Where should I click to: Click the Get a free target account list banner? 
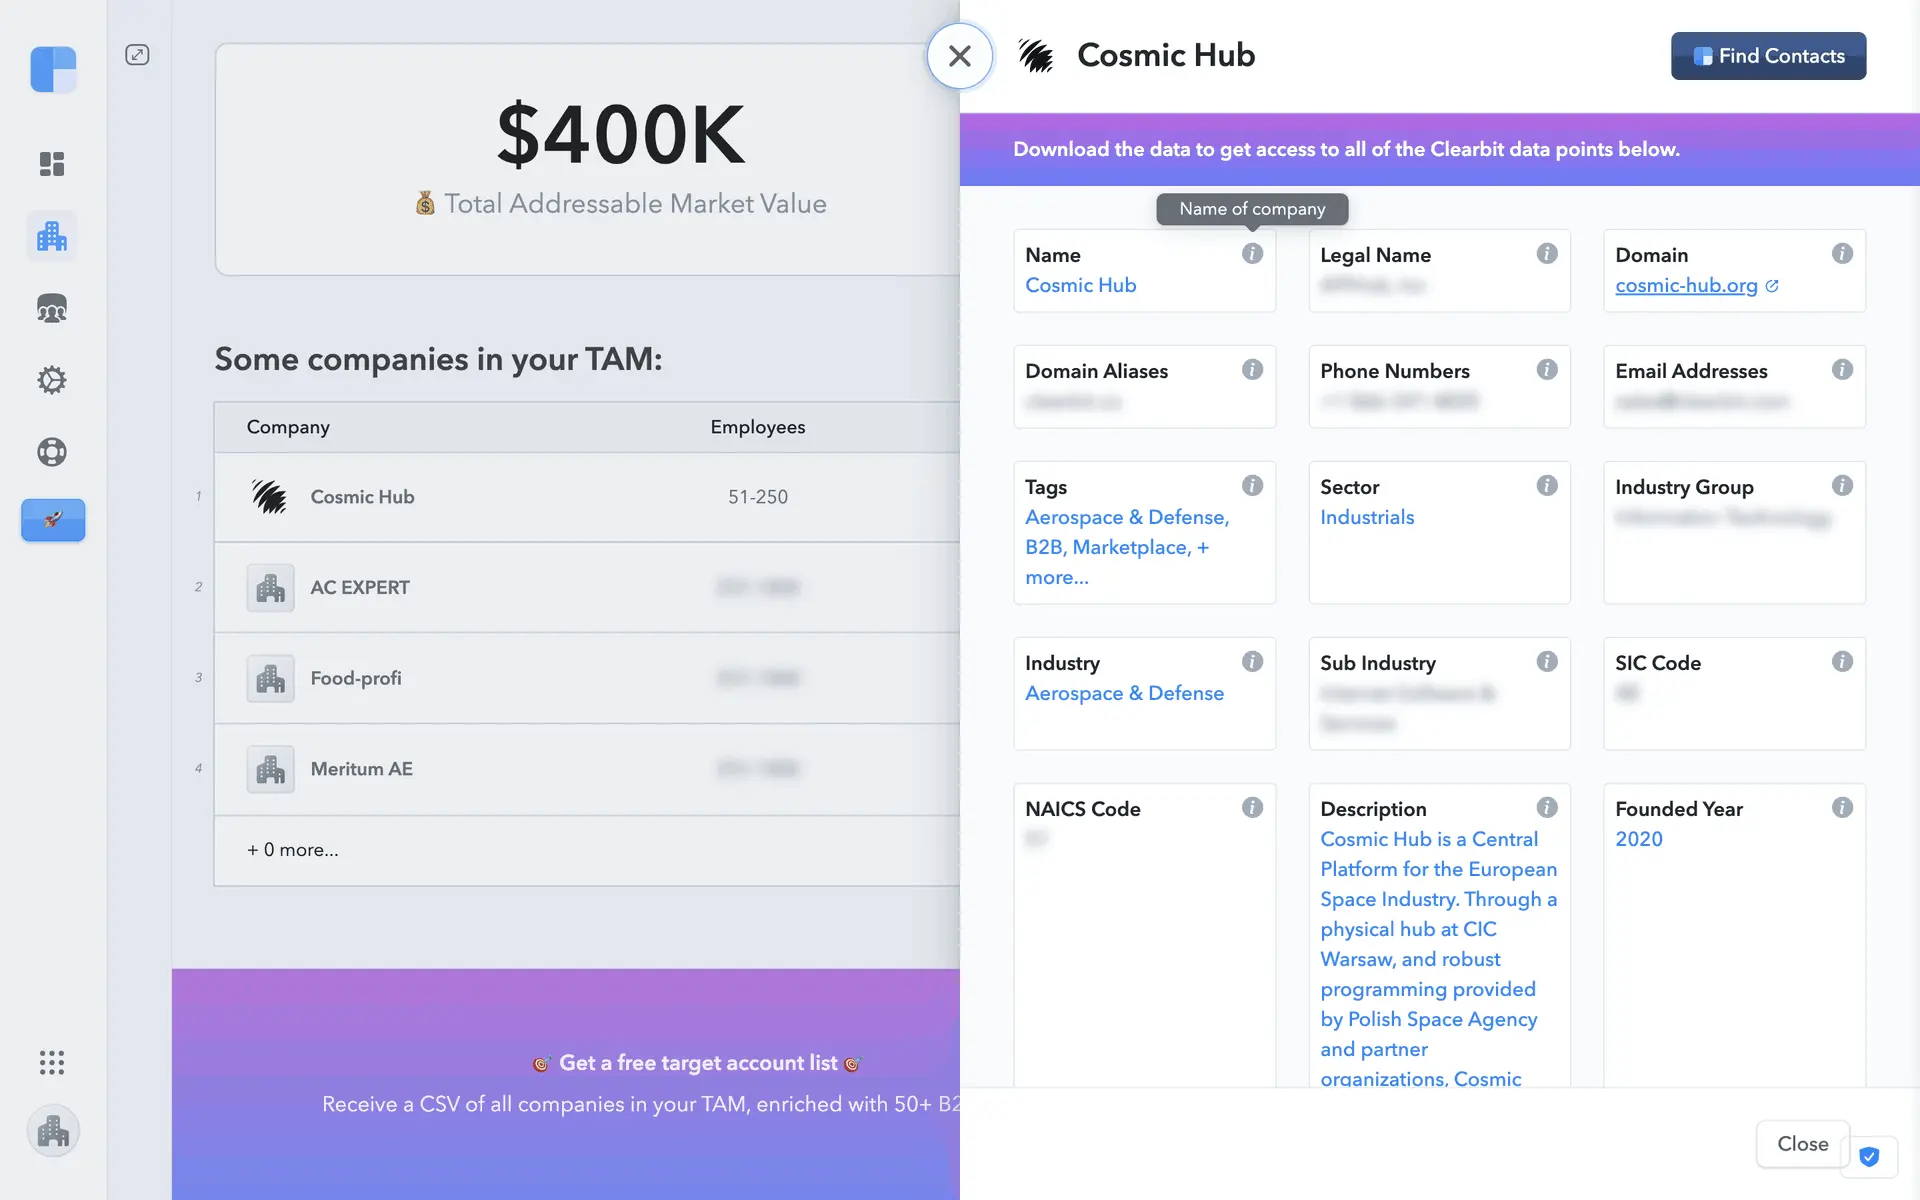pos(698,1063)
